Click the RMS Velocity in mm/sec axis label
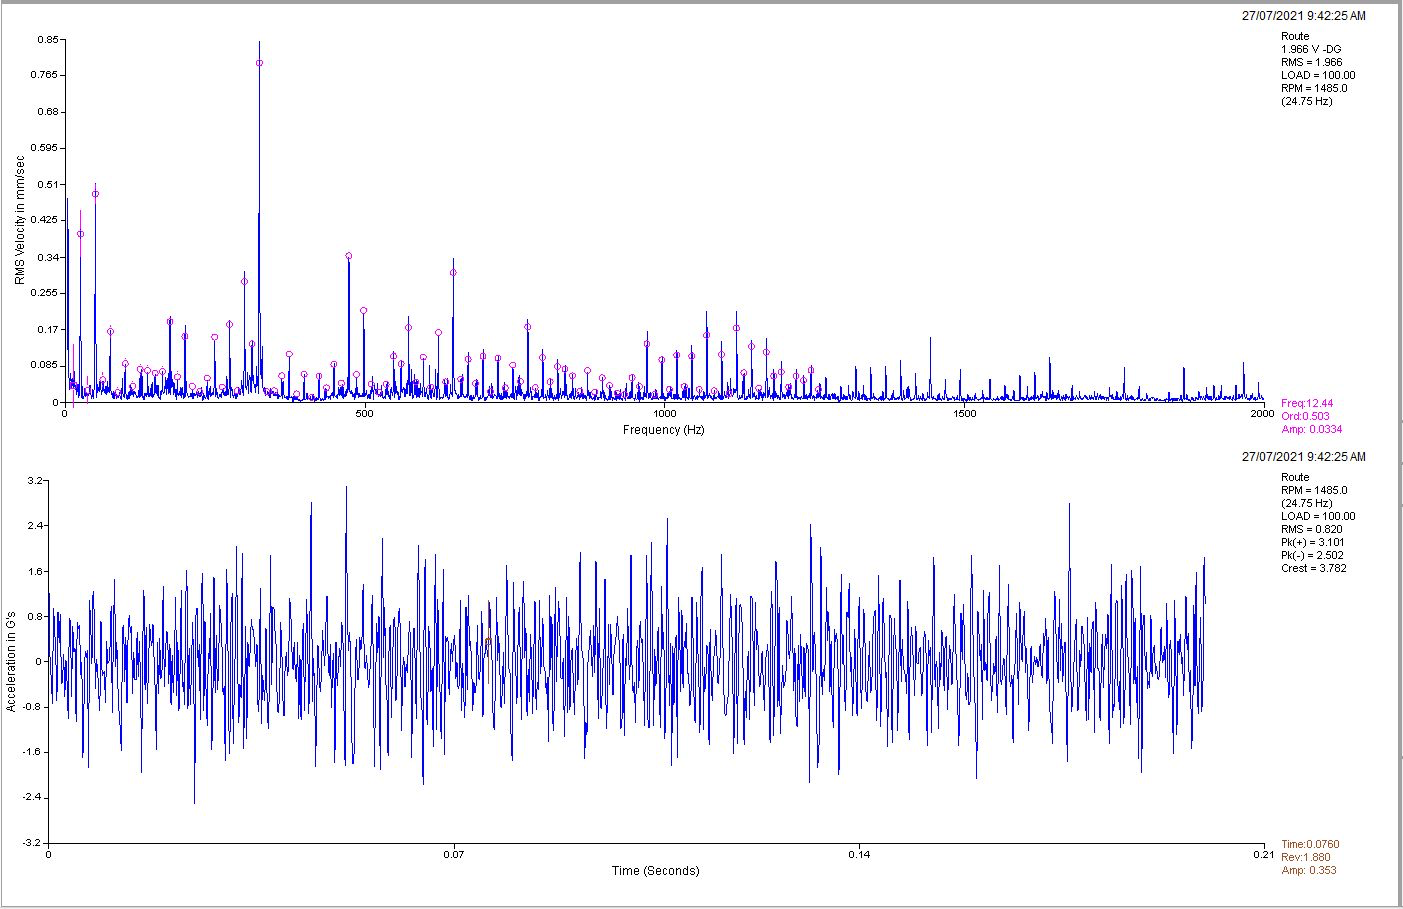 (20, 220)
